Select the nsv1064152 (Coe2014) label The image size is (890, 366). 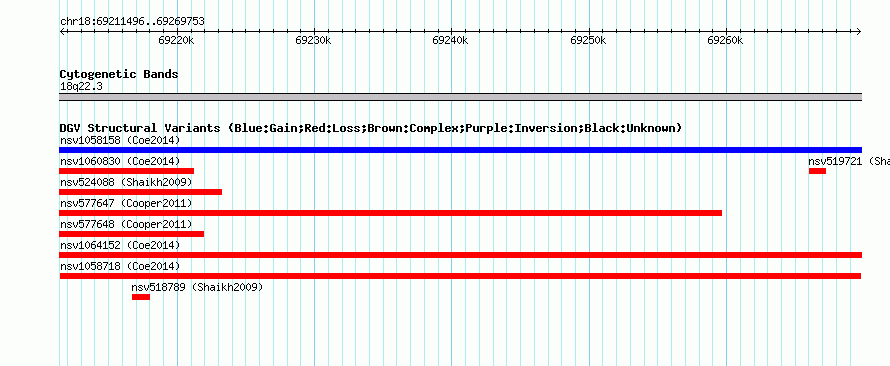click(x=120, y=245)
